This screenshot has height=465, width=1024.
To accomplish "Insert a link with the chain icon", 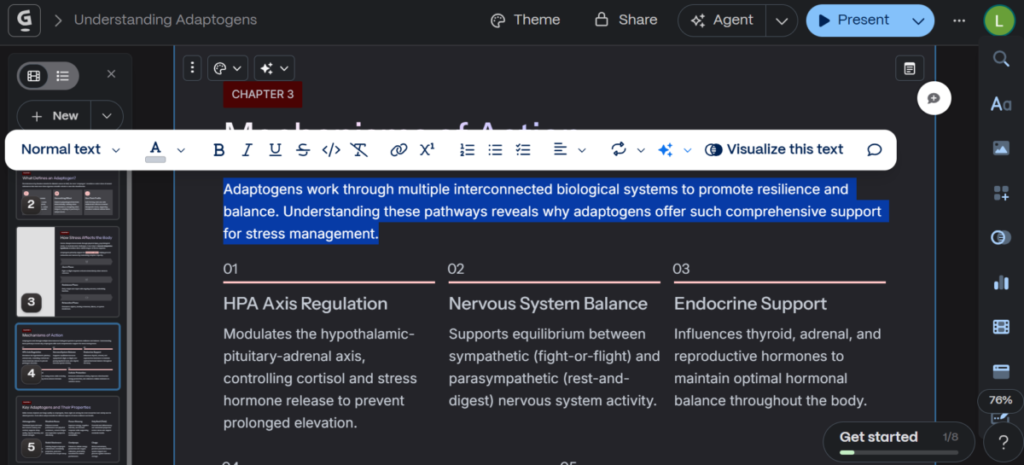I will point(398,150).
